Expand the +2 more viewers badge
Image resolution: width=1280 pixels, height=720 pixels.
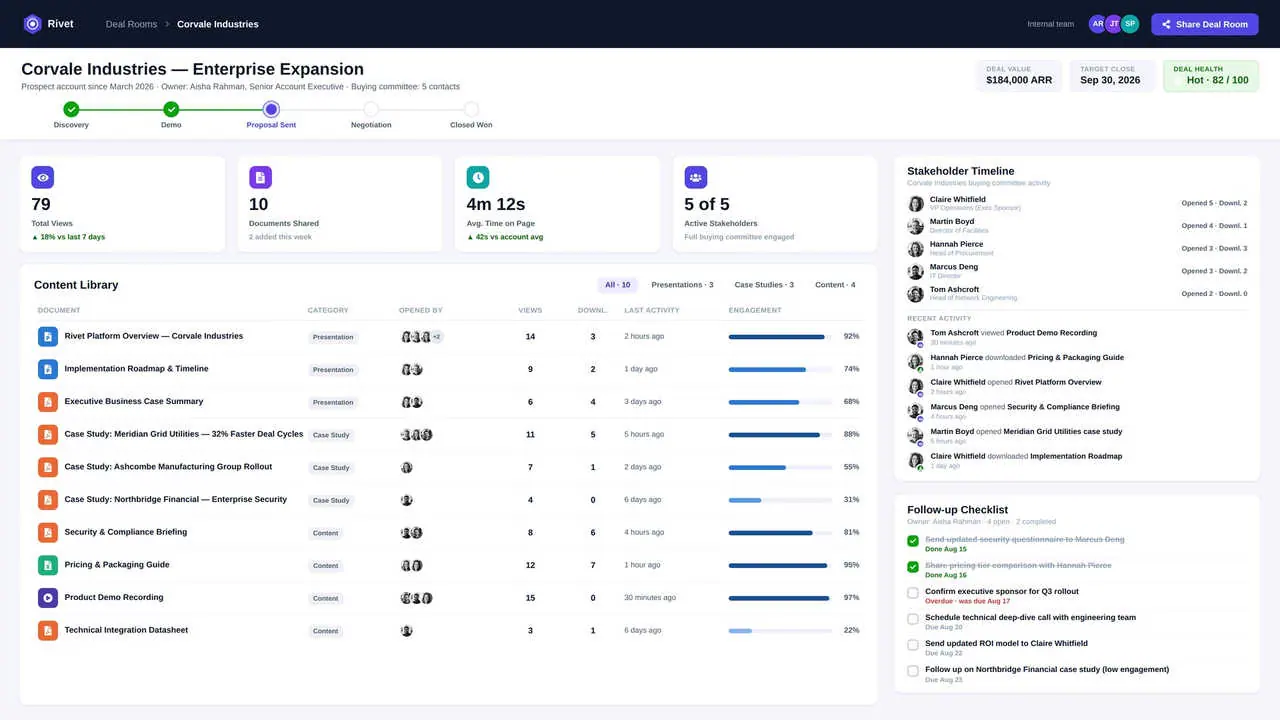pos(436,337)
